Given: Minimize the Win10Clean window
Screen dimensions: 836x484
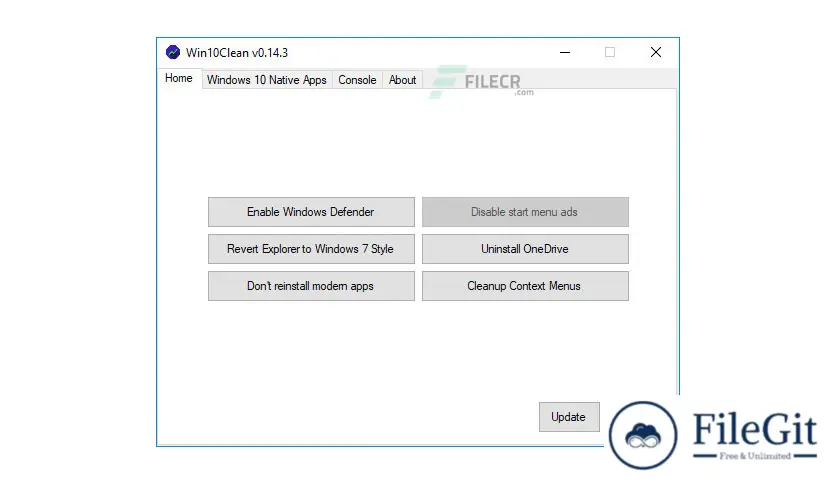Looking at the screenshot, I should coord(565,52).
